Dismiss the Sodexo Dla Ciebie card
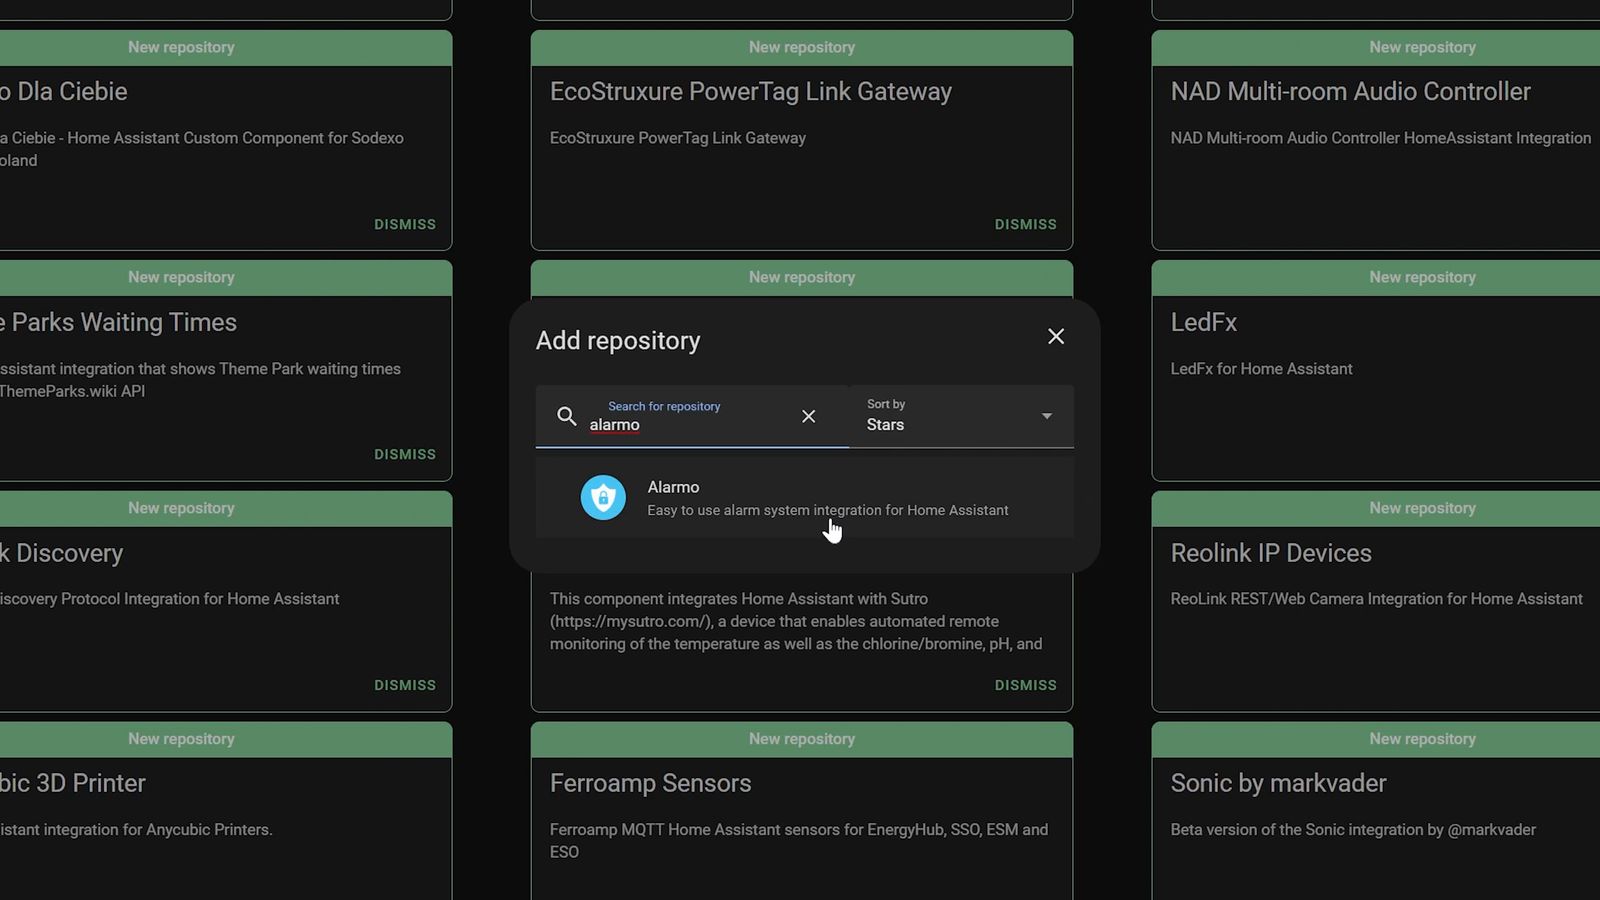Viewport: 1600px width, 900px height. pyautogui.click(x=404, y=224)
